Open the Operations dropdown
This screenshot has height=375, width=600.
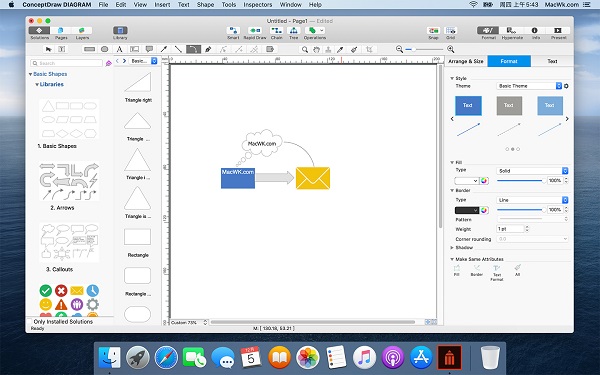tap(315, 33)
